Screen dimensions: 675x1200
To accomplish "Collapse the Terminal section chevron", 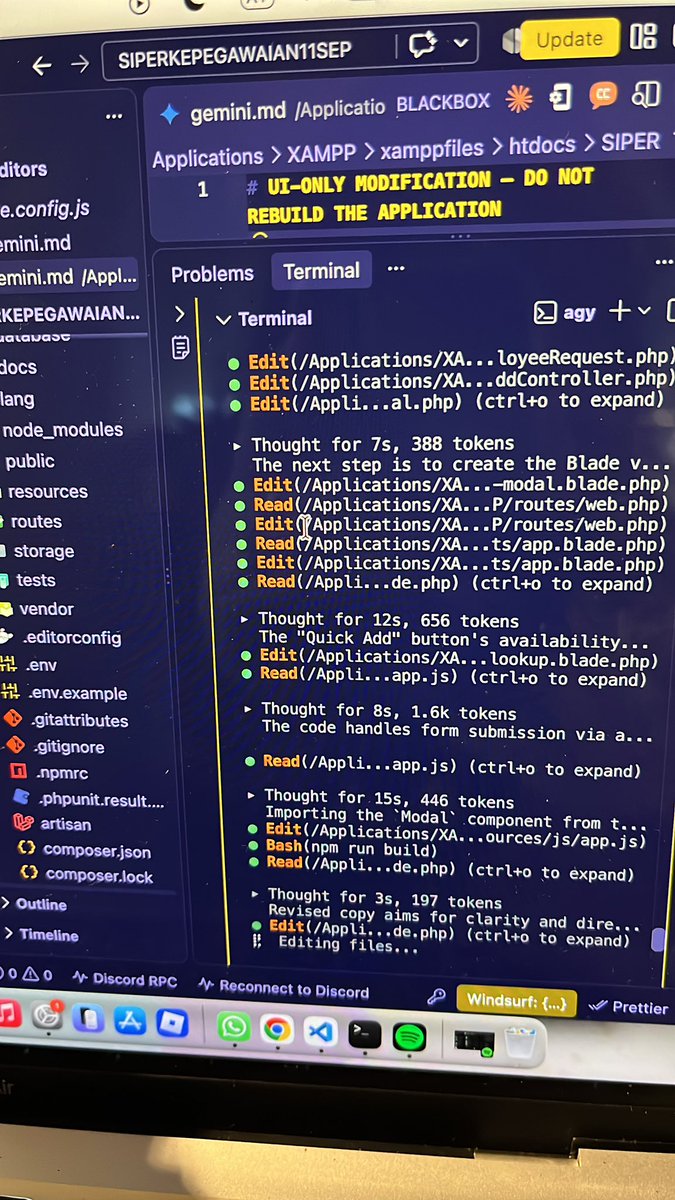I will tap(224, 320).
